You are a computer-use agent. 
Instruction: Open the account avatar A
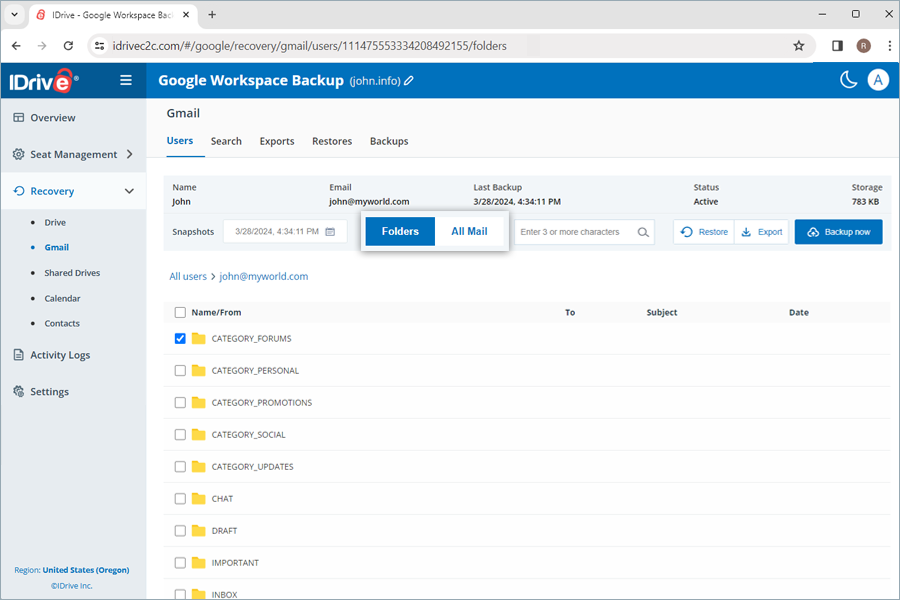click(878, 80)
